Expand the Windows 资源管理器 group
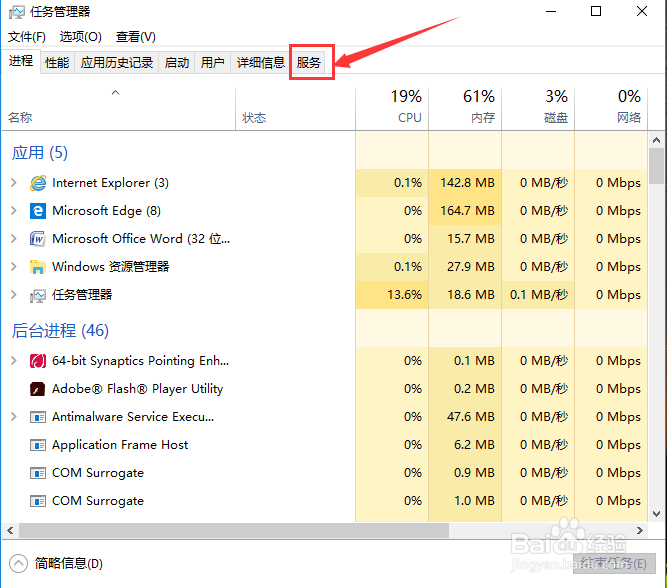Viewport: 667px width, 588px height. tap(14, 267)
